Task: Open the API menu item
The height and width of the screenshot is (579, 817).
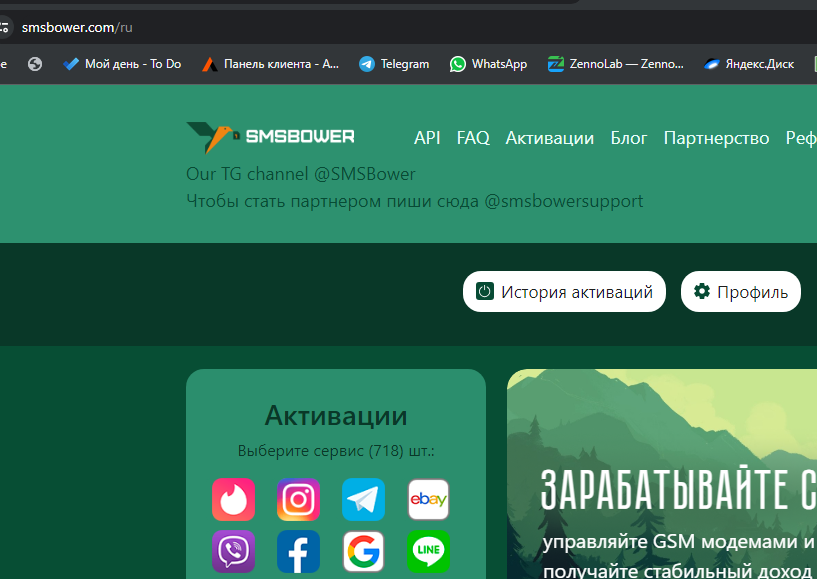Action: click(427, 138)
